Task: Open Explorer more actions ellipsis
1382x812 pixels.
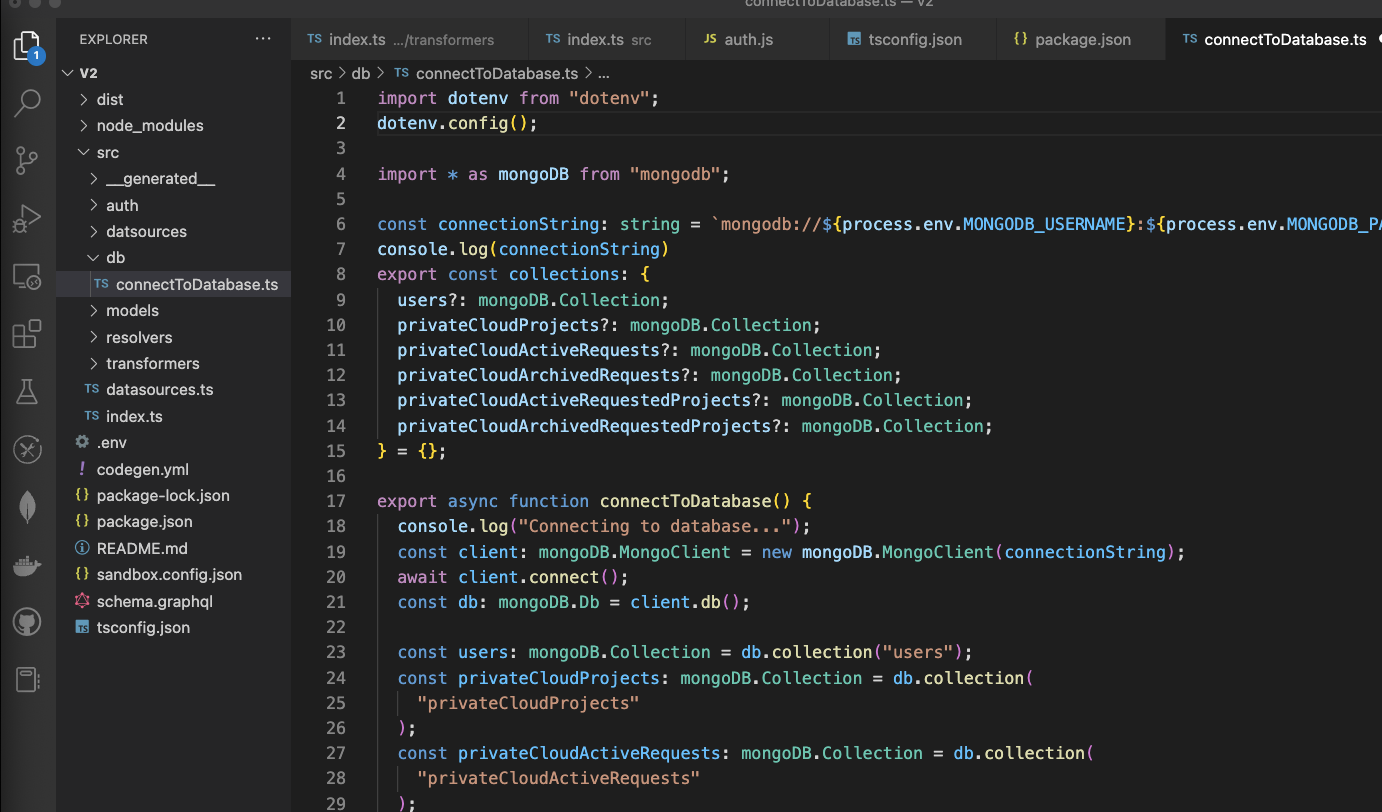Action: coord(263,39)
